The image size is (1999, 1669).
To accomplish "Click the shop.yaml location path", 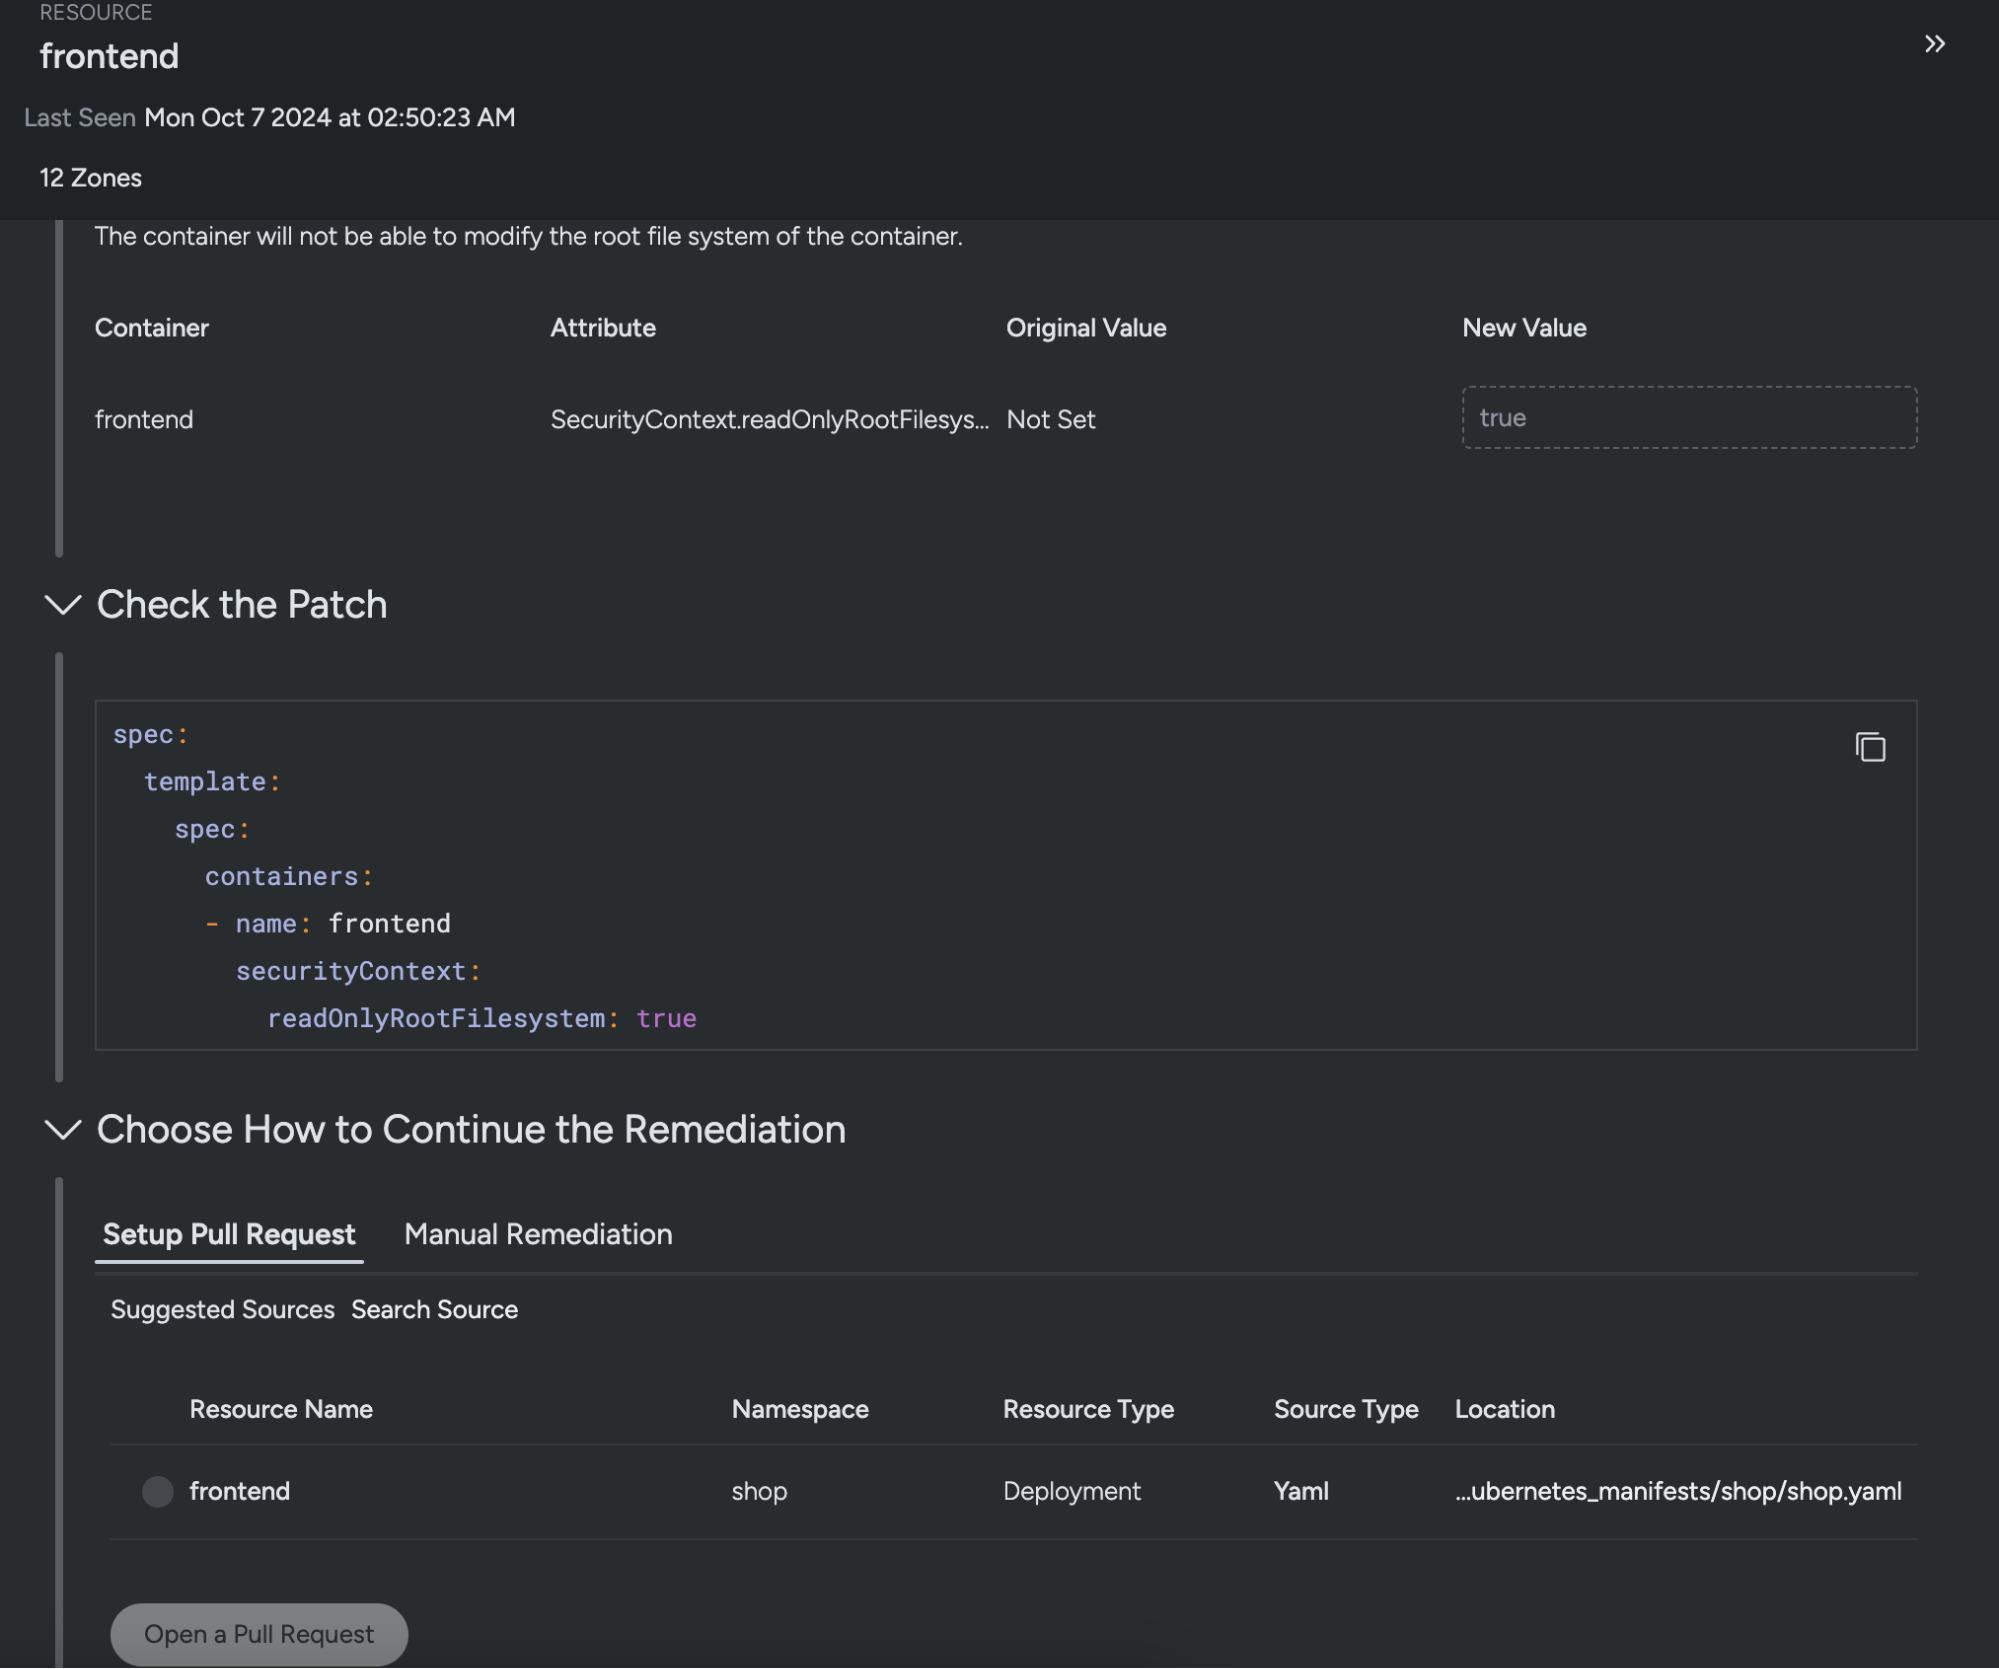I will [1677, 1491].
